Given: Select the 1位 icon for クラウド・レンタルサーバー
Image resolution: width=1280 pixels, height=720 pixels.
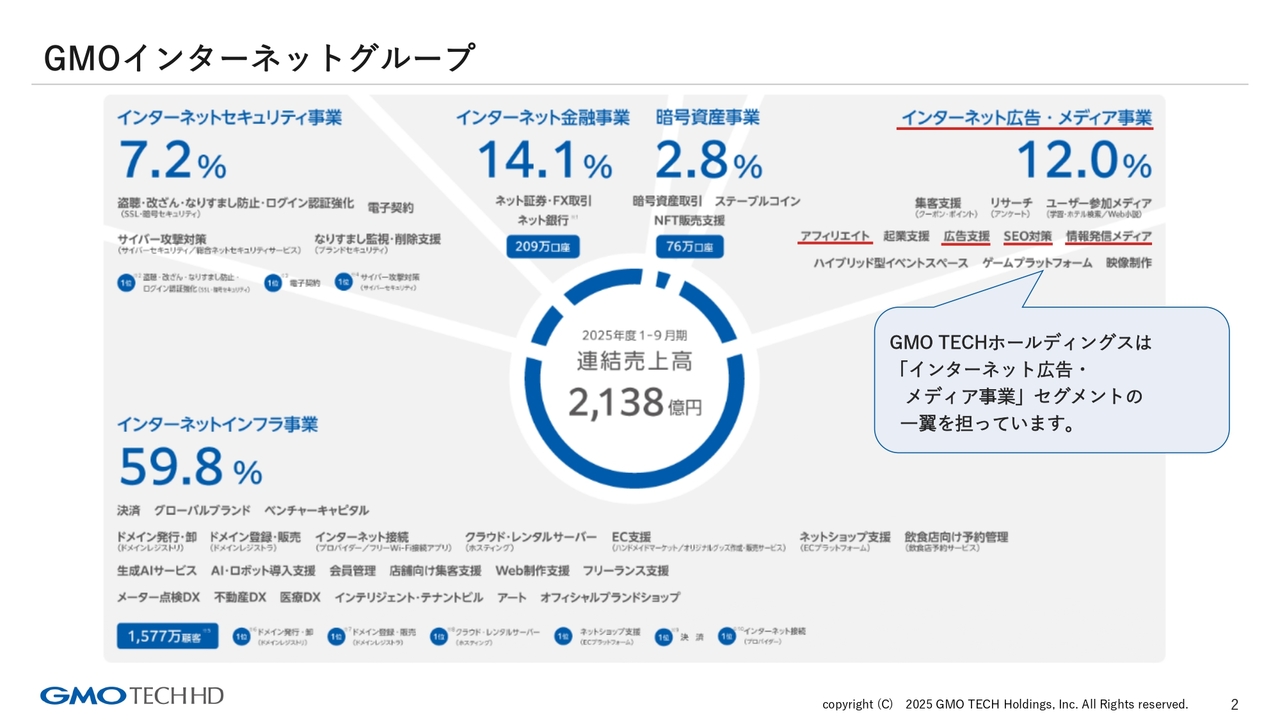Looking at the screenshot, I should click(437, 636).
